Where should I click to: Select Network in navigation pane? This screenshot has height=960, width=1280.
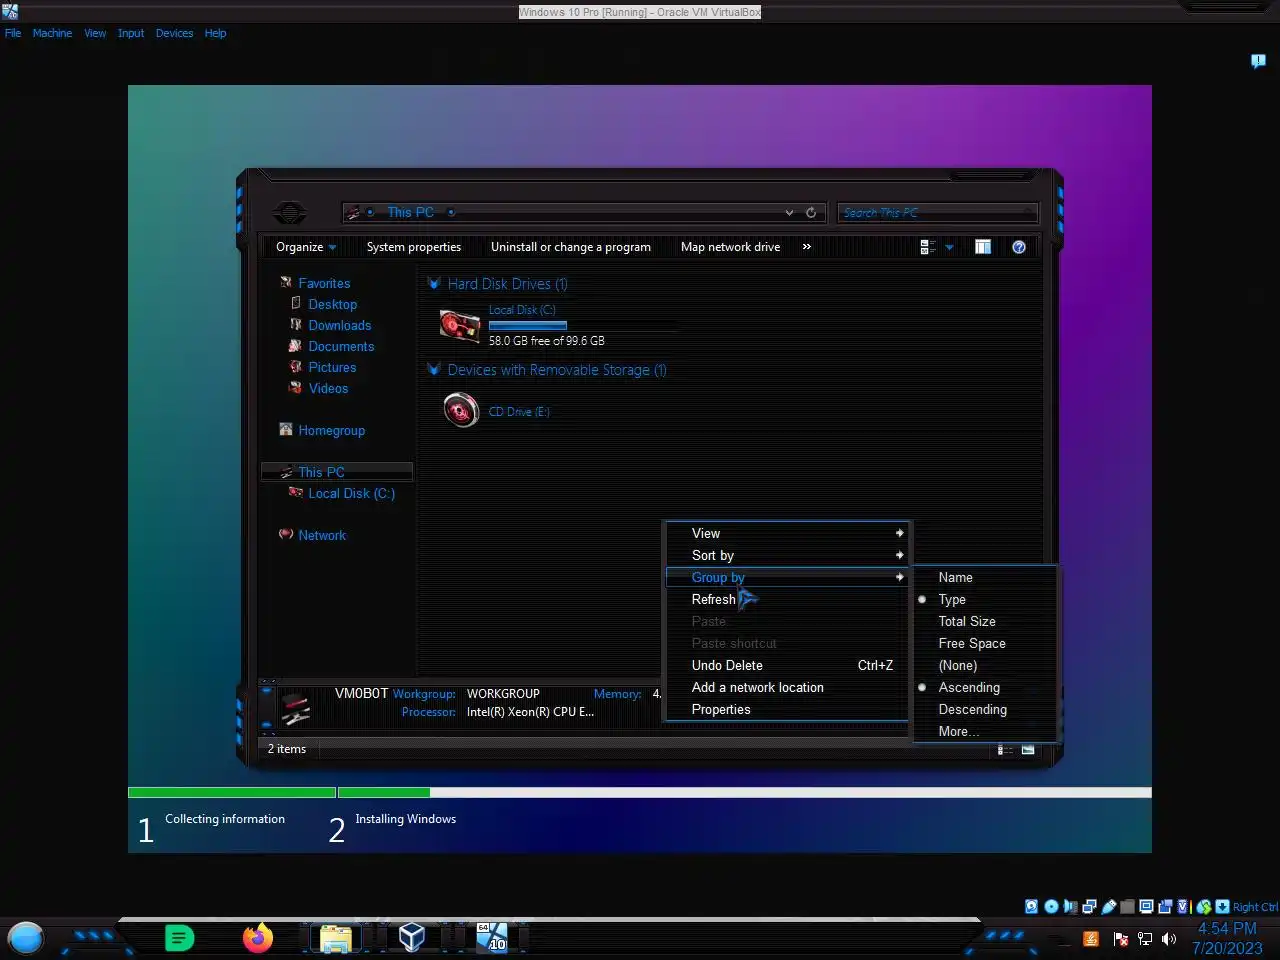322,535
